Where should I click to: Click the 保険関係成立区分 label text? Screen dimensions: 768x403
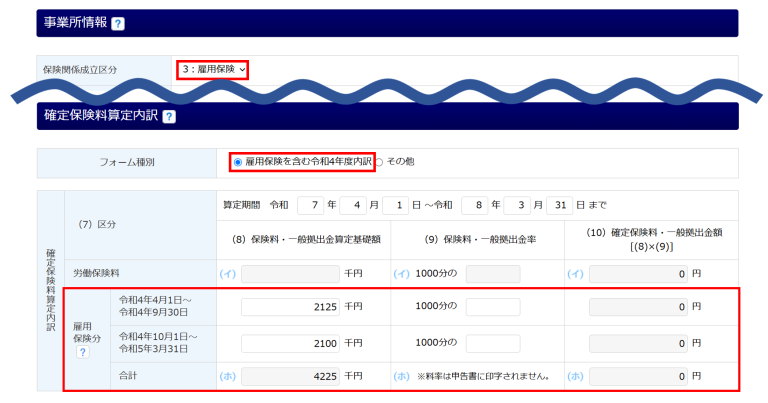point(80,70)
